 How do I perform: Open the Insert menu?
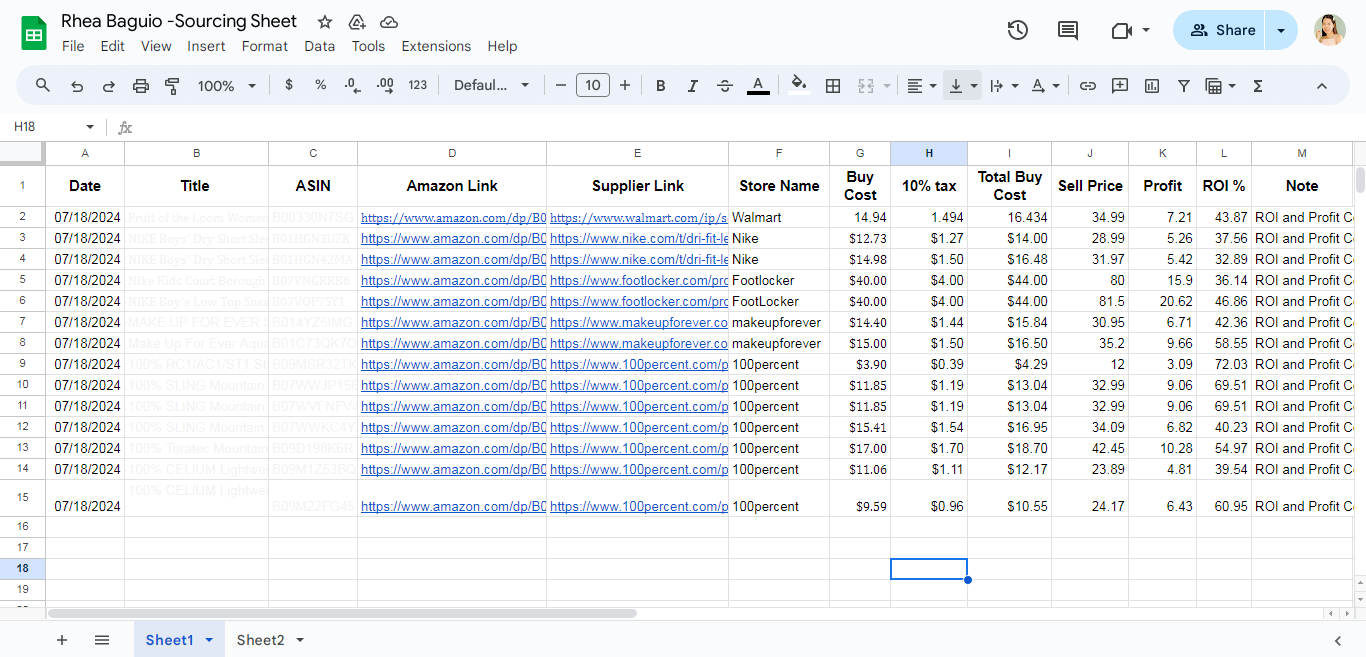click(206, 46)
